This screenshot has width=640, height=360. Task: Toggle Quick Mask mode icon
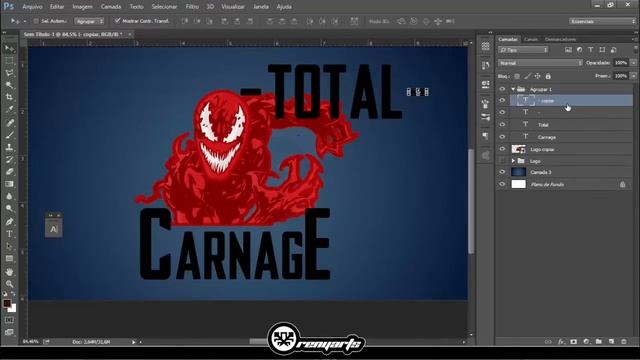pos(9,320)
